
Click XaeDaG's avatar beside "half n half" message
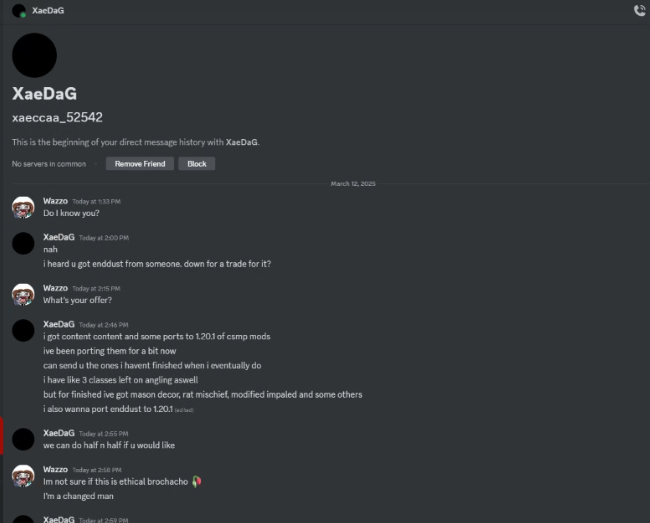coord(24,438)
